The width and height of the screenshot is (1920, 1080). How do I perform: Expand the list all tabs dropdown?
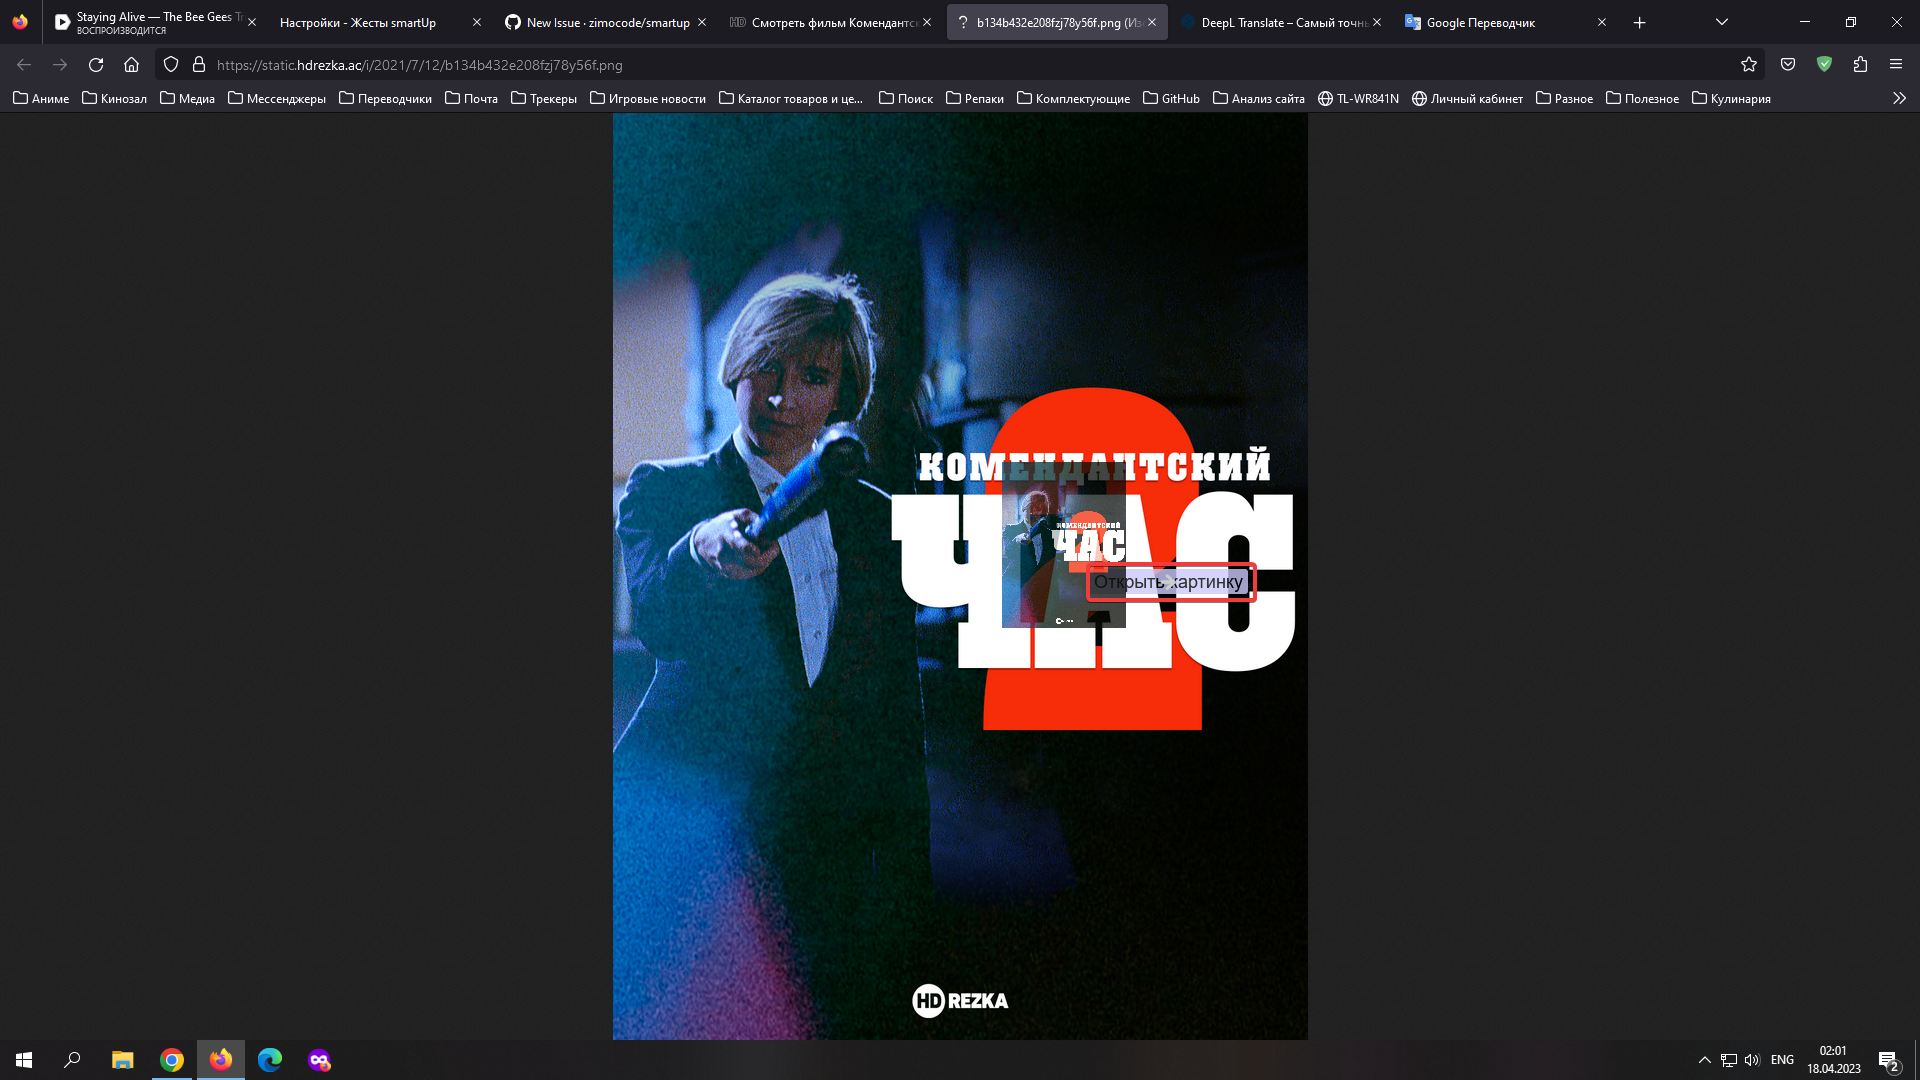click(1721, 22)
